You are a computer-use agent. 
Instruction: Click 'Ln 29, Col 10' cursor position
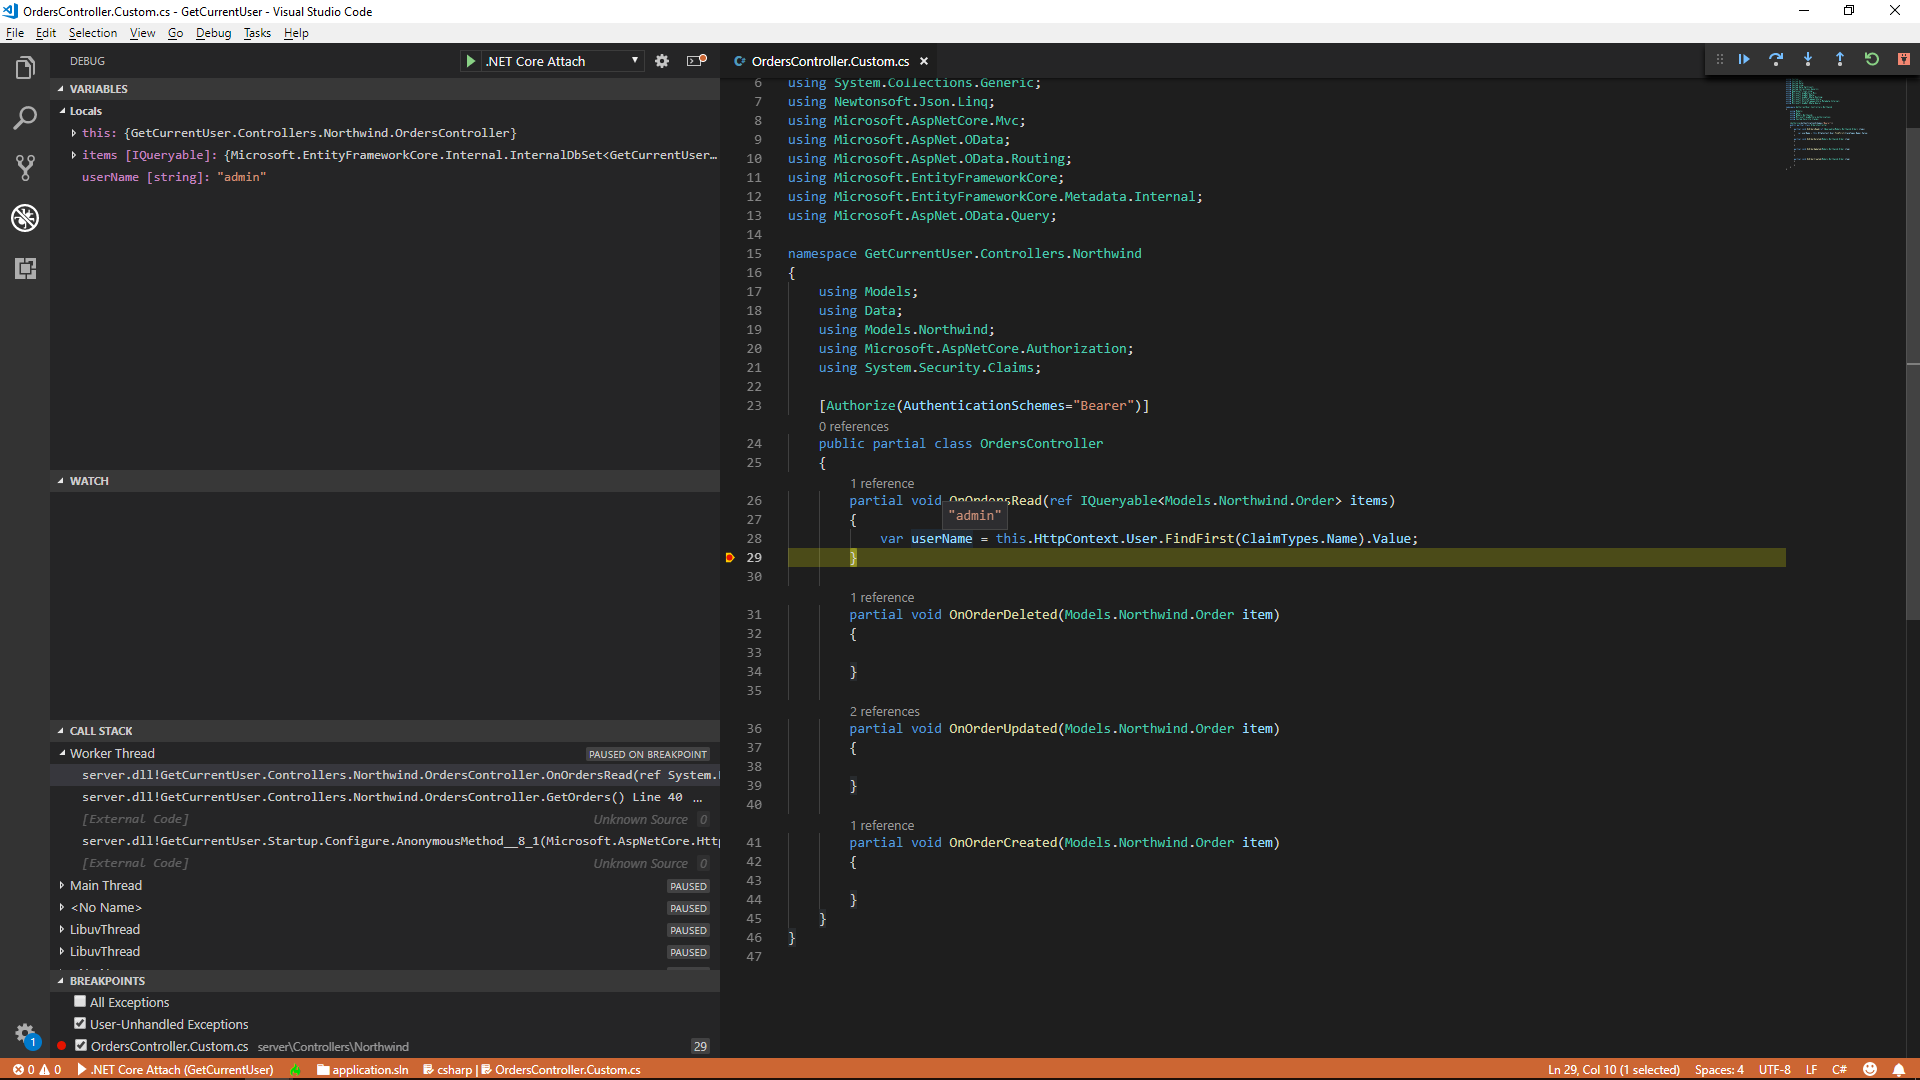tap(1613, 1070)
